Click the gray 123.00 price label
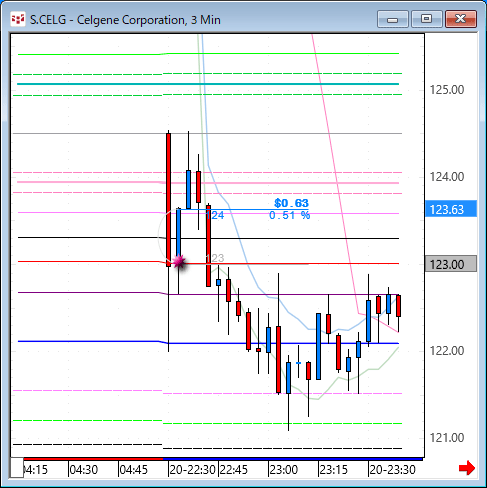Viewport: 487px width, 488px height. click(x=451, y=264)
